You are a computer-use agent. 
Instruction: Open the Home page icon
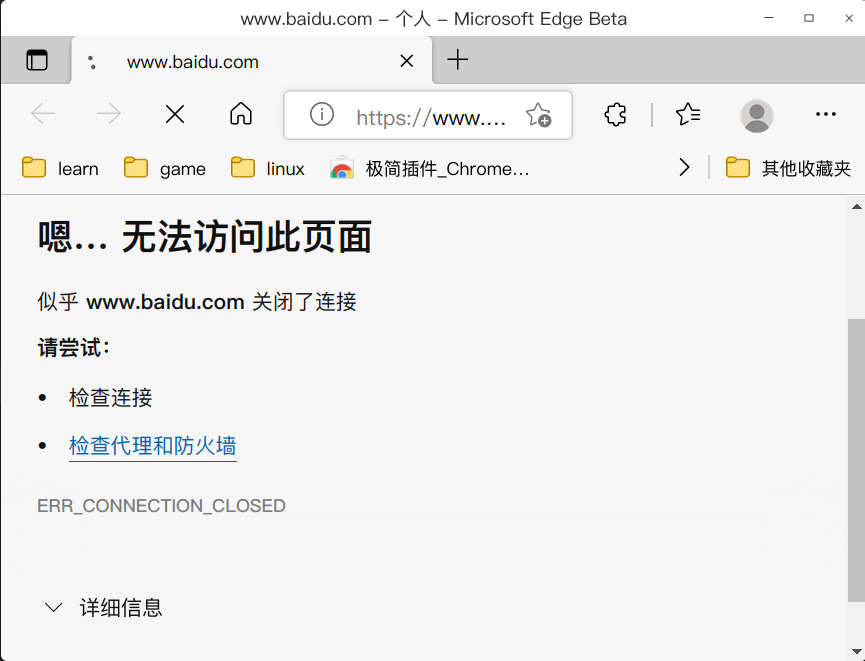tap(240, 114)
